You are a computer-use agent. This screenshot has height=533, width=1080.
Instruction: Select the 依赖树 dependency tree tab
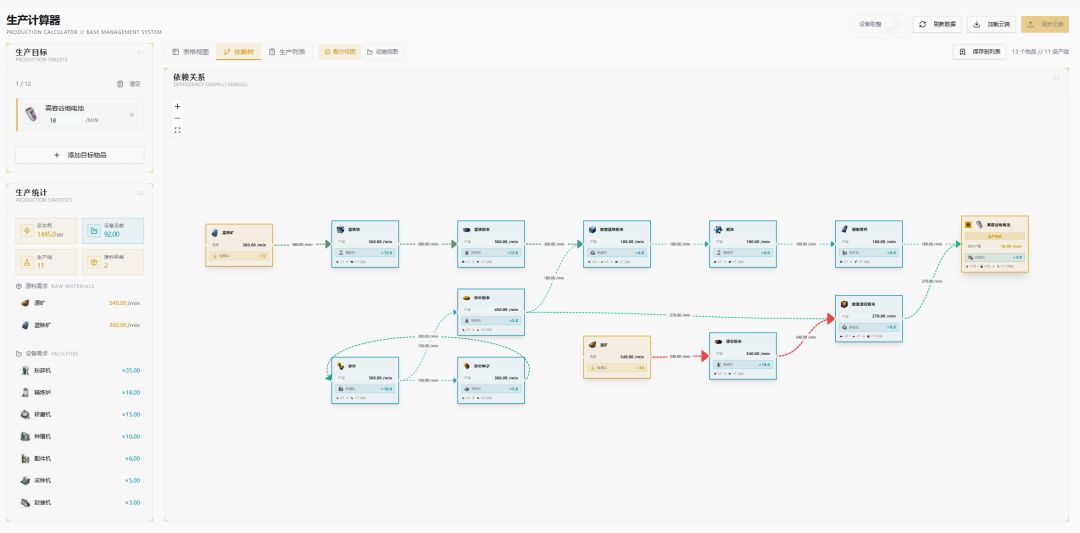(x=238, y=52)
